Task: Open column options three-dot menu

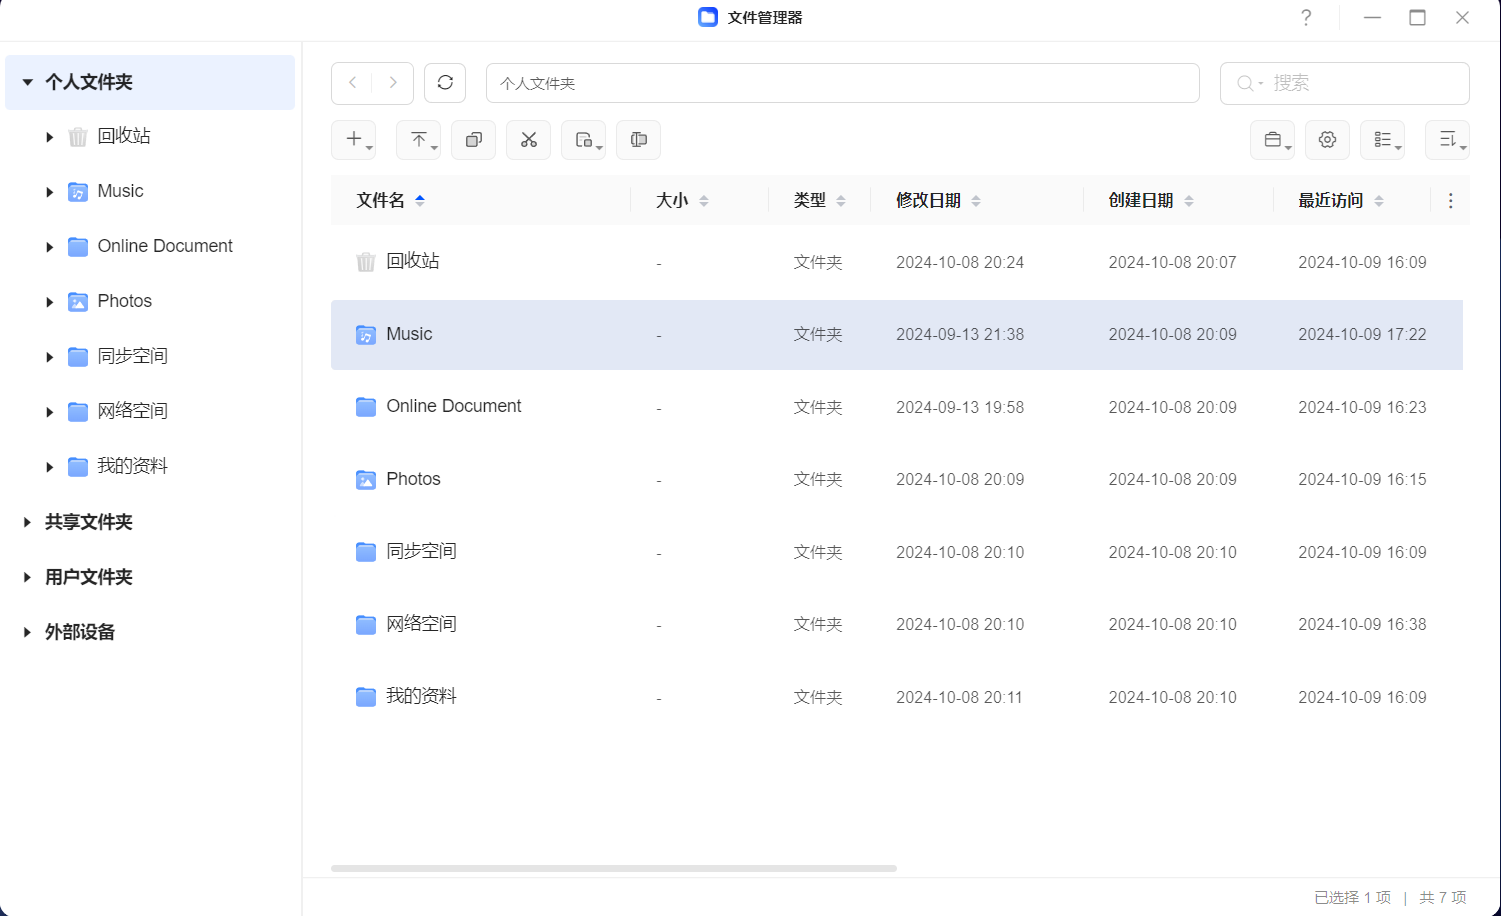Action: [1450, 201]
